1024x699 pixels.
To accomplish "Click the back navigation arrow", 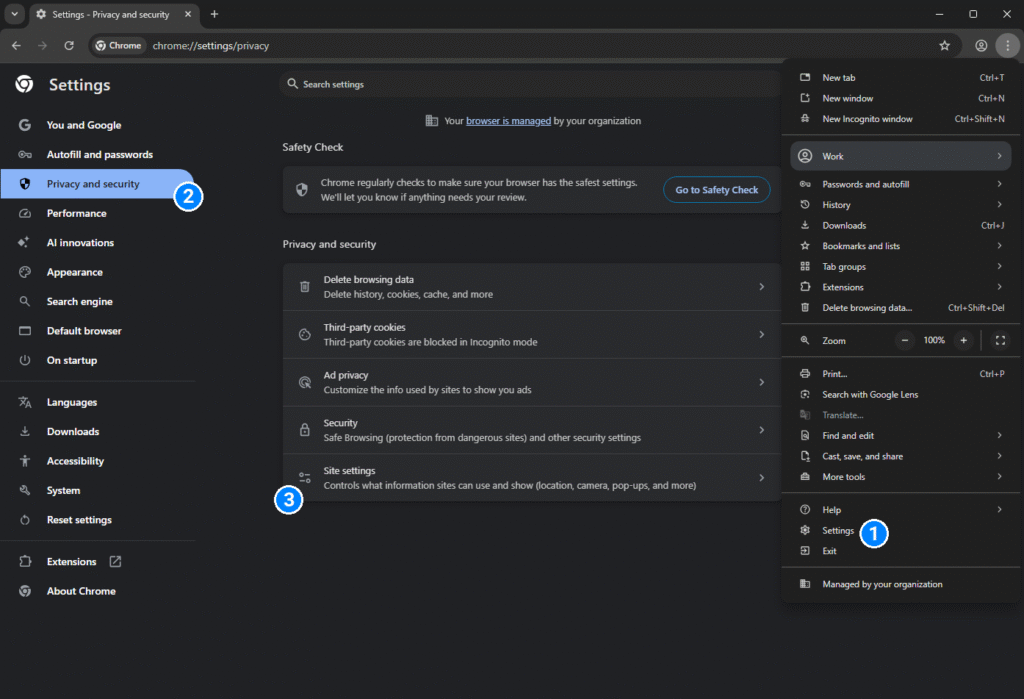I will pyautogui.click(x=16, y=46).
